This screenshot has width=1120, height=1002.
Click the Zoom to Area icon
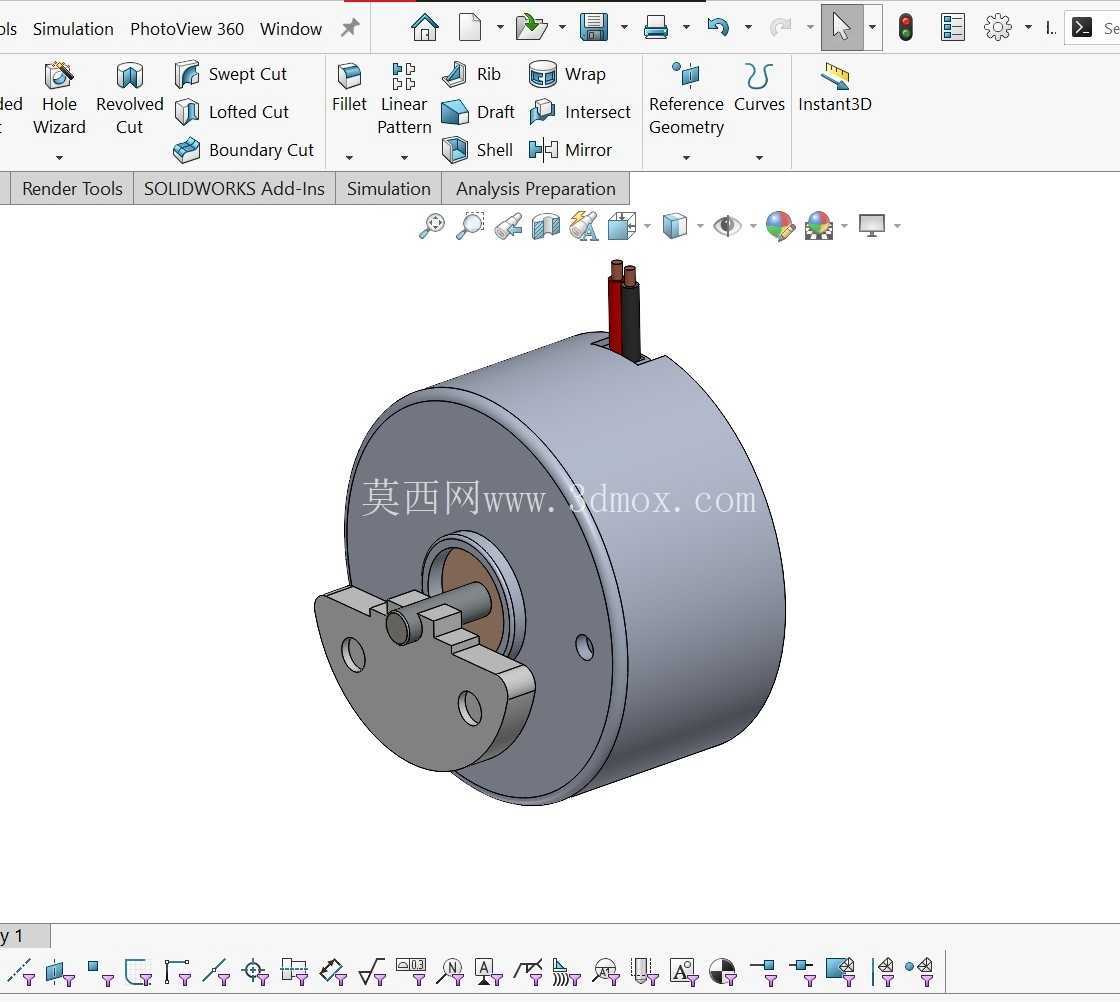[470, 226]
